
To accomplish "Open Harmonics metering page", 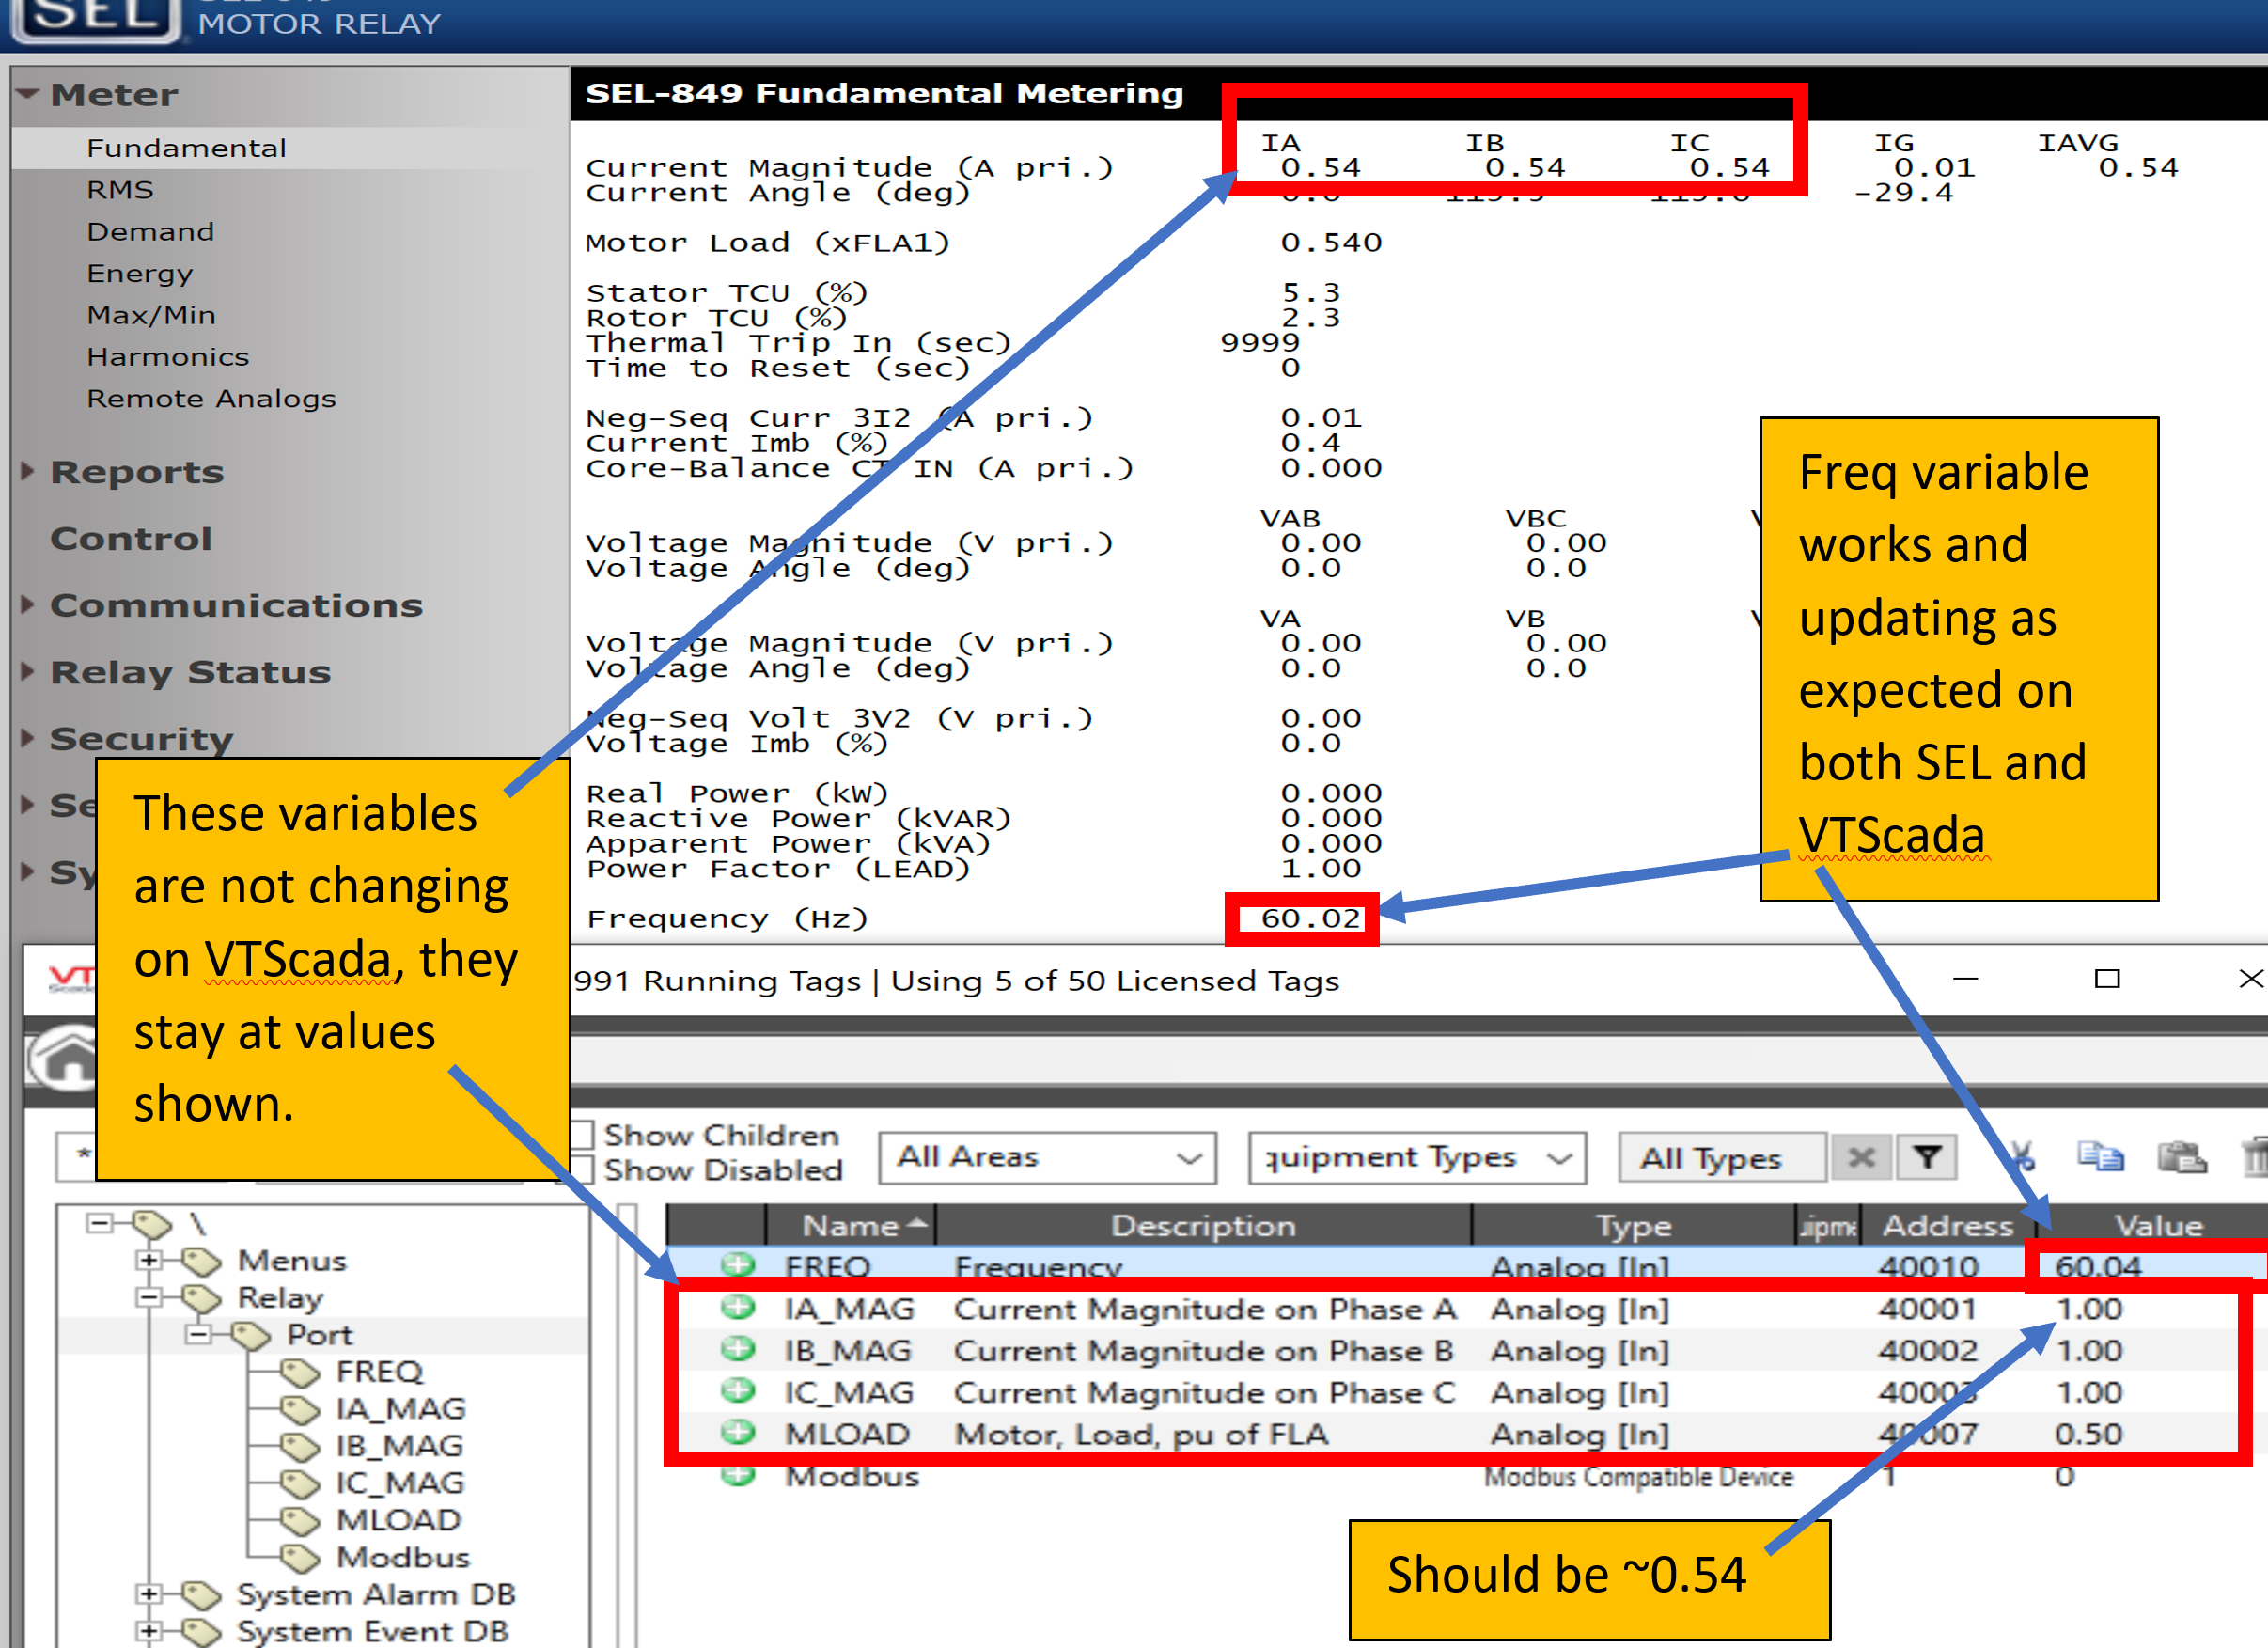I will [x=168, y=357].
